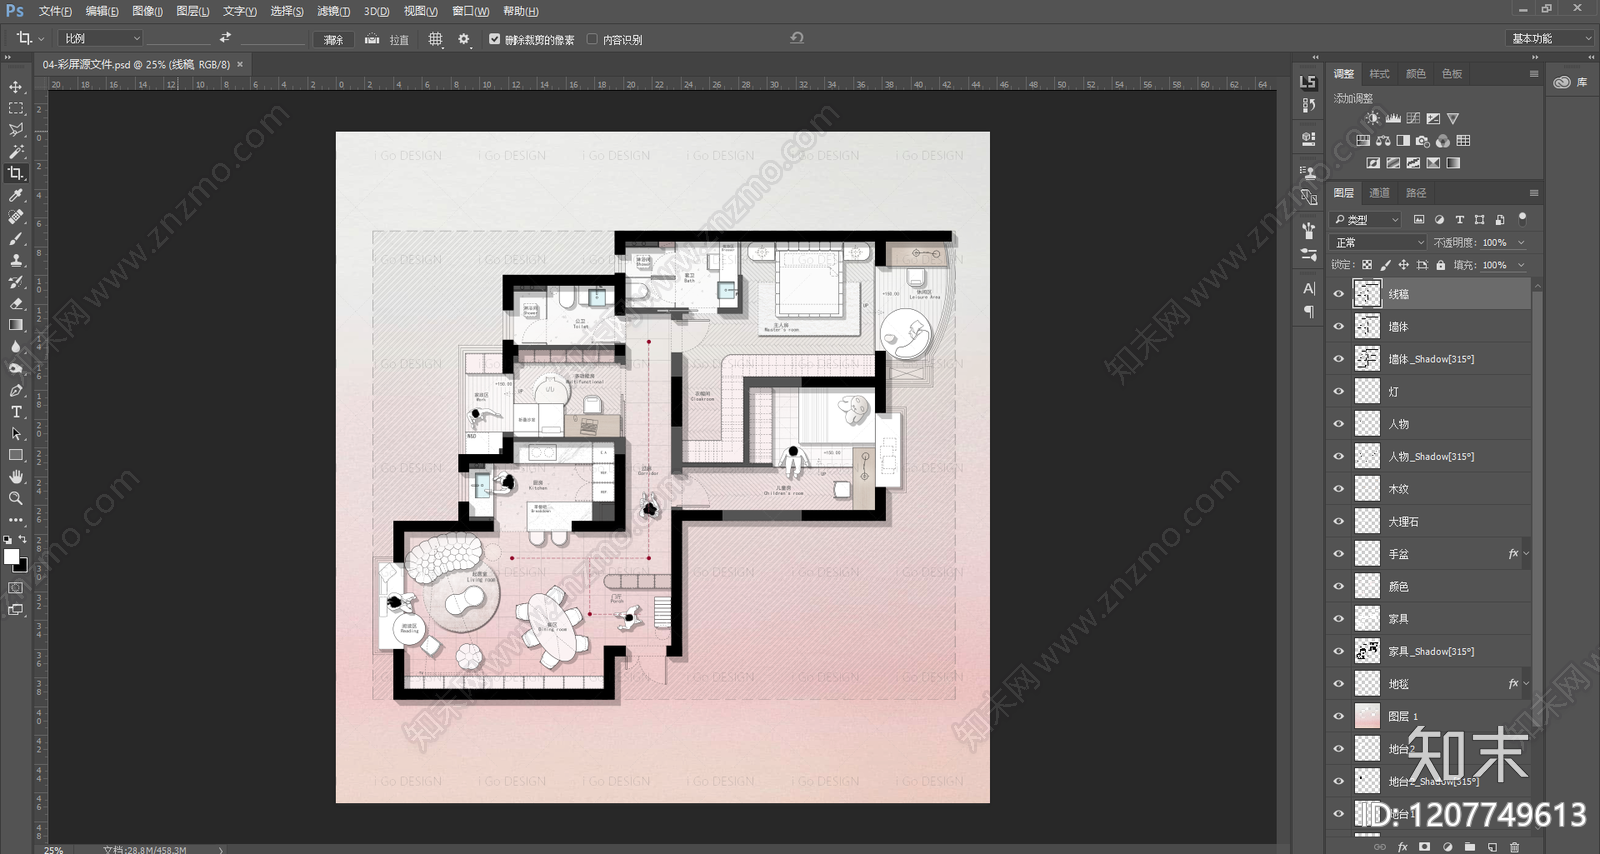Image resolution: width=1600 pixels, height=854 pixels.
Task: Open the 滤镜 menu
Action: point(333,11)
